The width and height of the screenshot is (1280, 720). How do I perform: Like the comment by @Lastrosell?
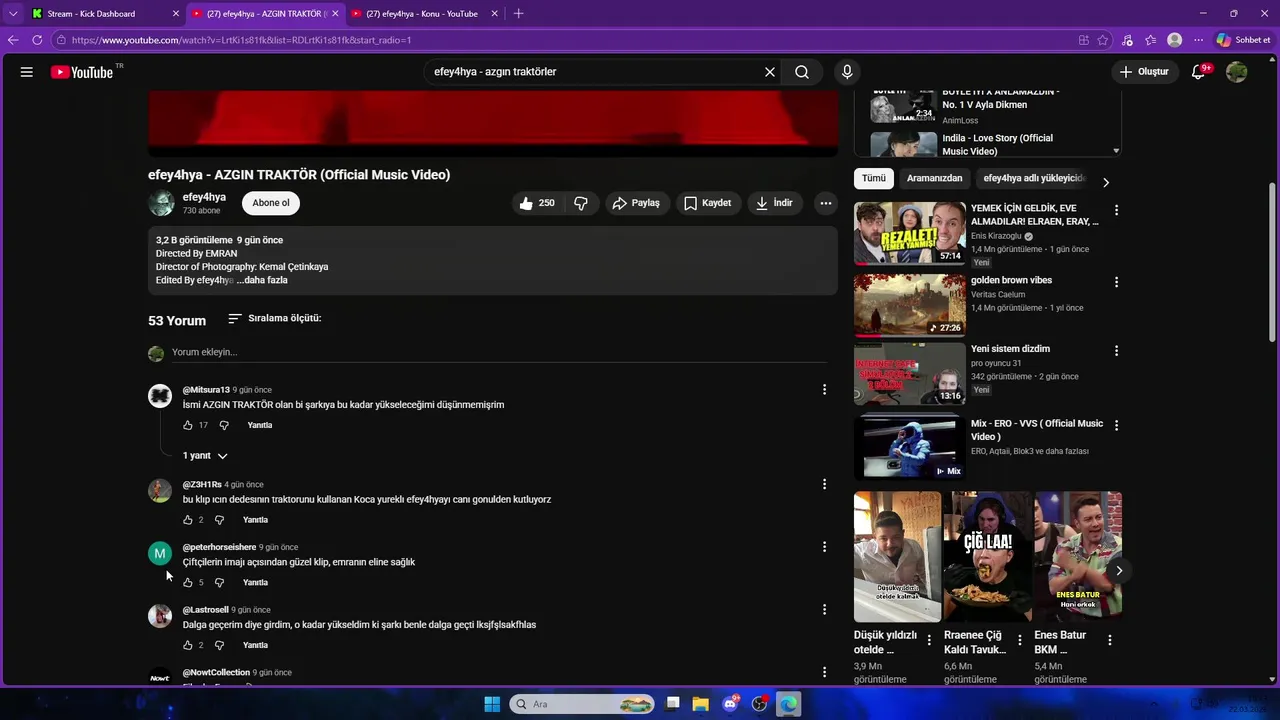pyautogui.click(x=188, y=645)
